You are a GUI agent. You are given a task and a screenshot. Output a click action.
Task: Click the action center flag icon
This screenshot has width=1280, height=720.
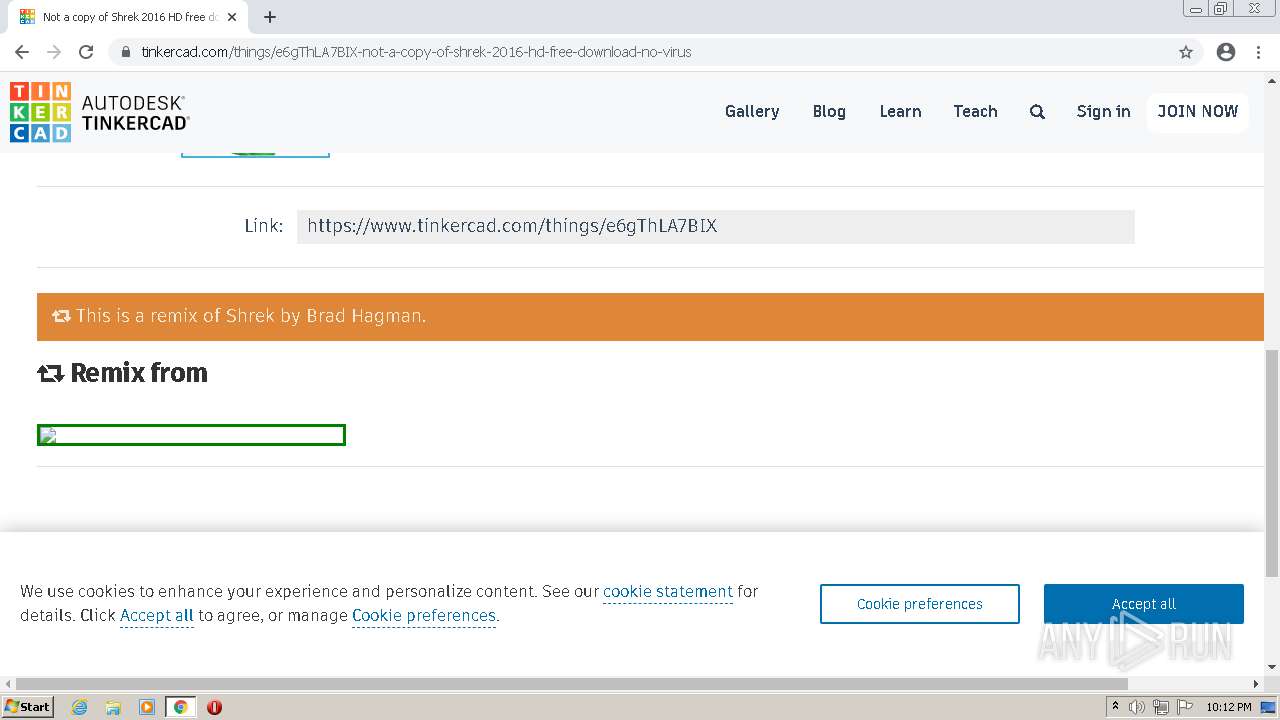point(1184,707)
